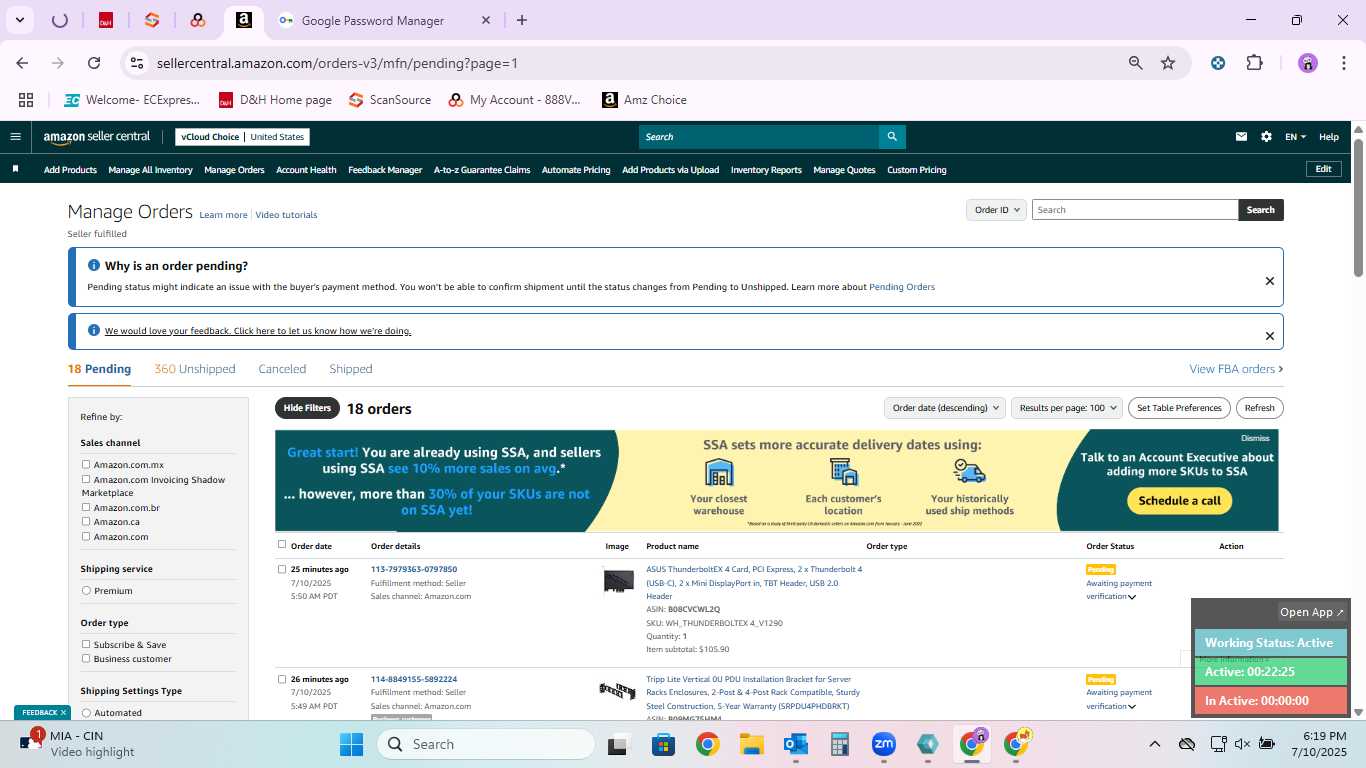Open the Order ID search type dropdown
This screenshot has width=1366, height=768.
pyautogui.click(x=996, y=210)
